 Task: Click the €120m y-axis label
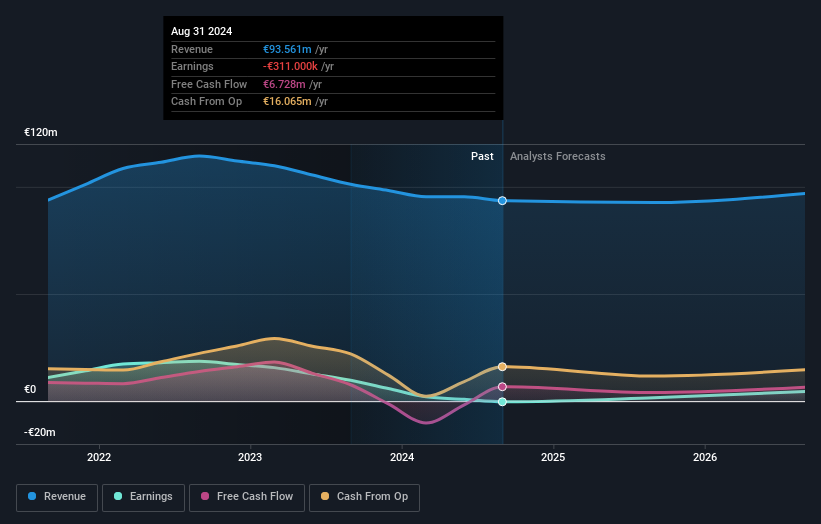pyautogui.click(x=40, y=132)
